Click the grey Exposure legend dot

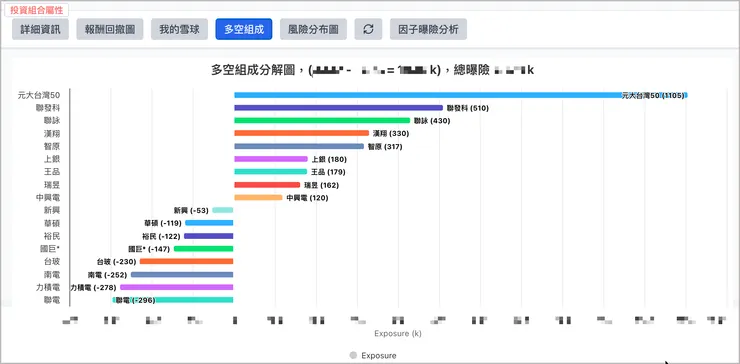[x=353, y=356]
